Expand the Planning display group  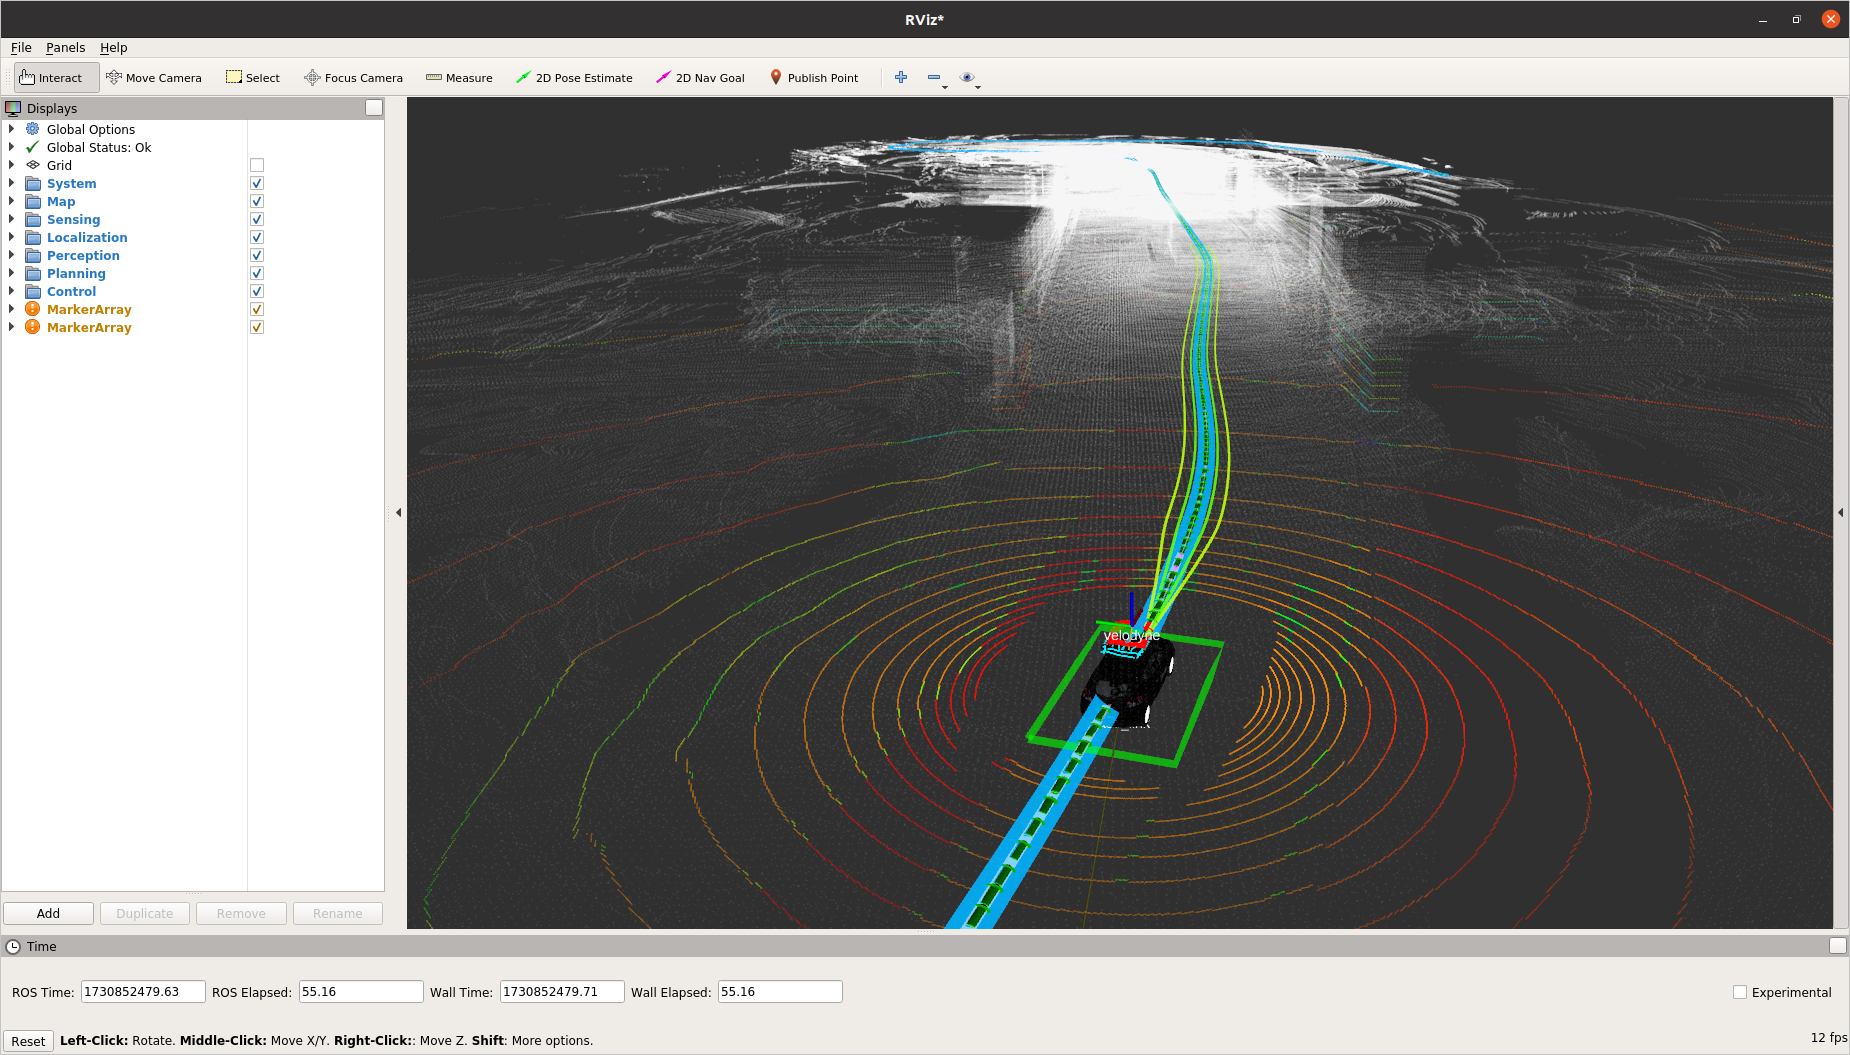click(x=12, y=273)
